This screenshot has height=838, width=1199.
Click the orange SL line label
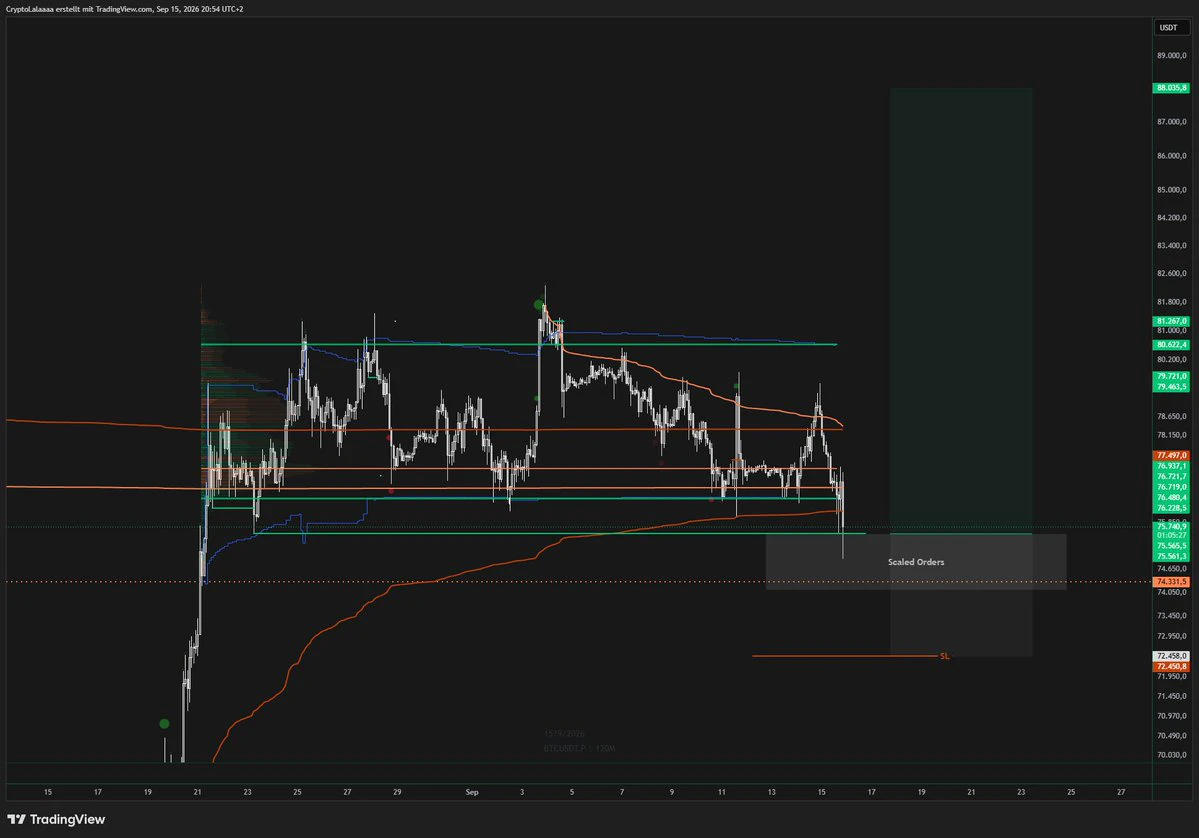pos(944,656)
